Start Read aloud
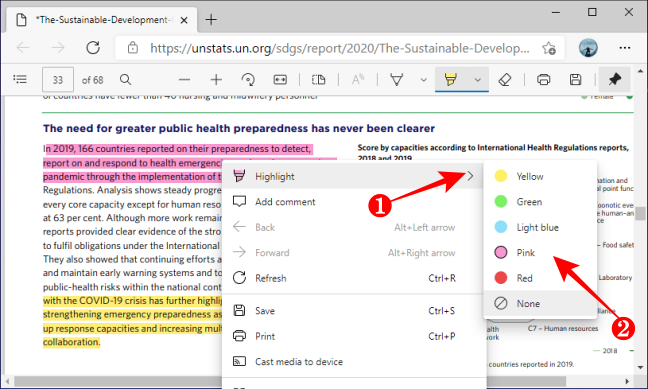 pyautogui.click(x=358, y=79)
